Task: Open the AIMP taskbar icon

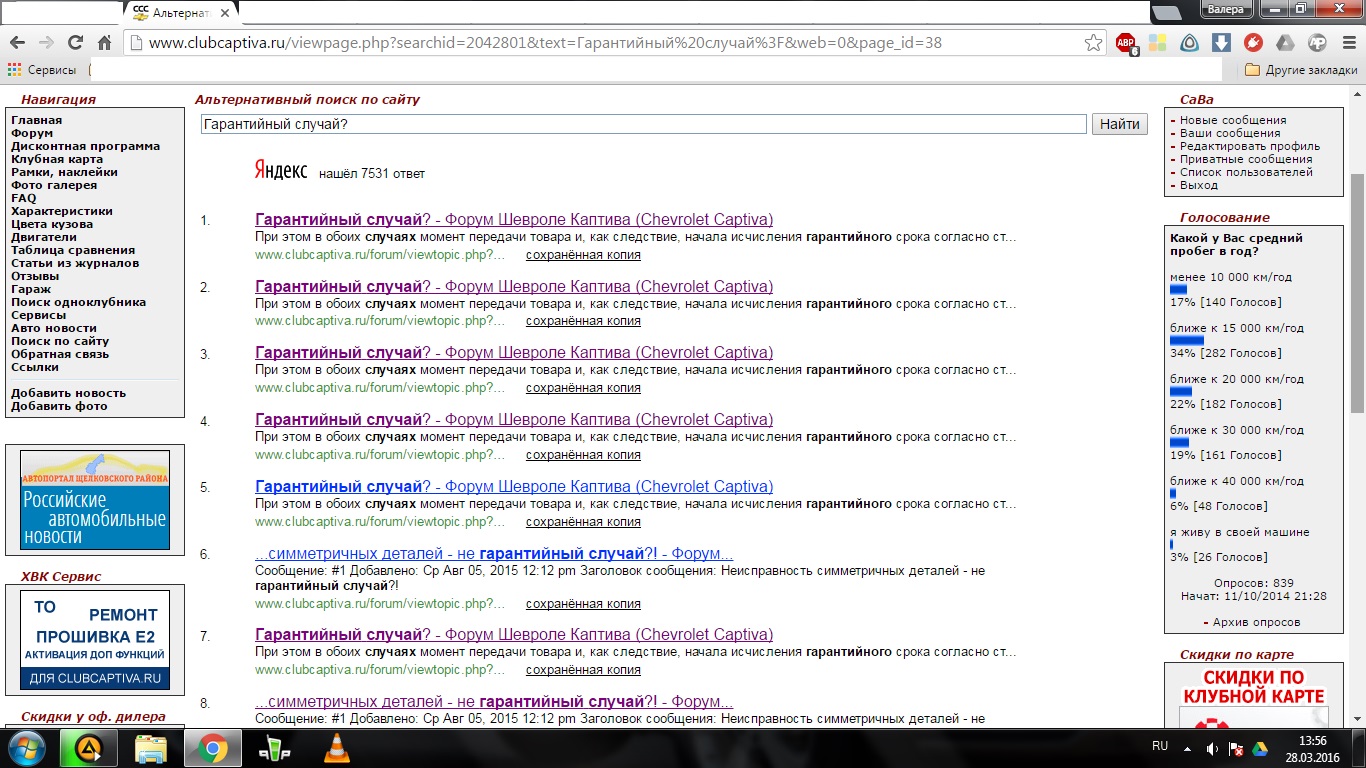Action: [88, 748]
